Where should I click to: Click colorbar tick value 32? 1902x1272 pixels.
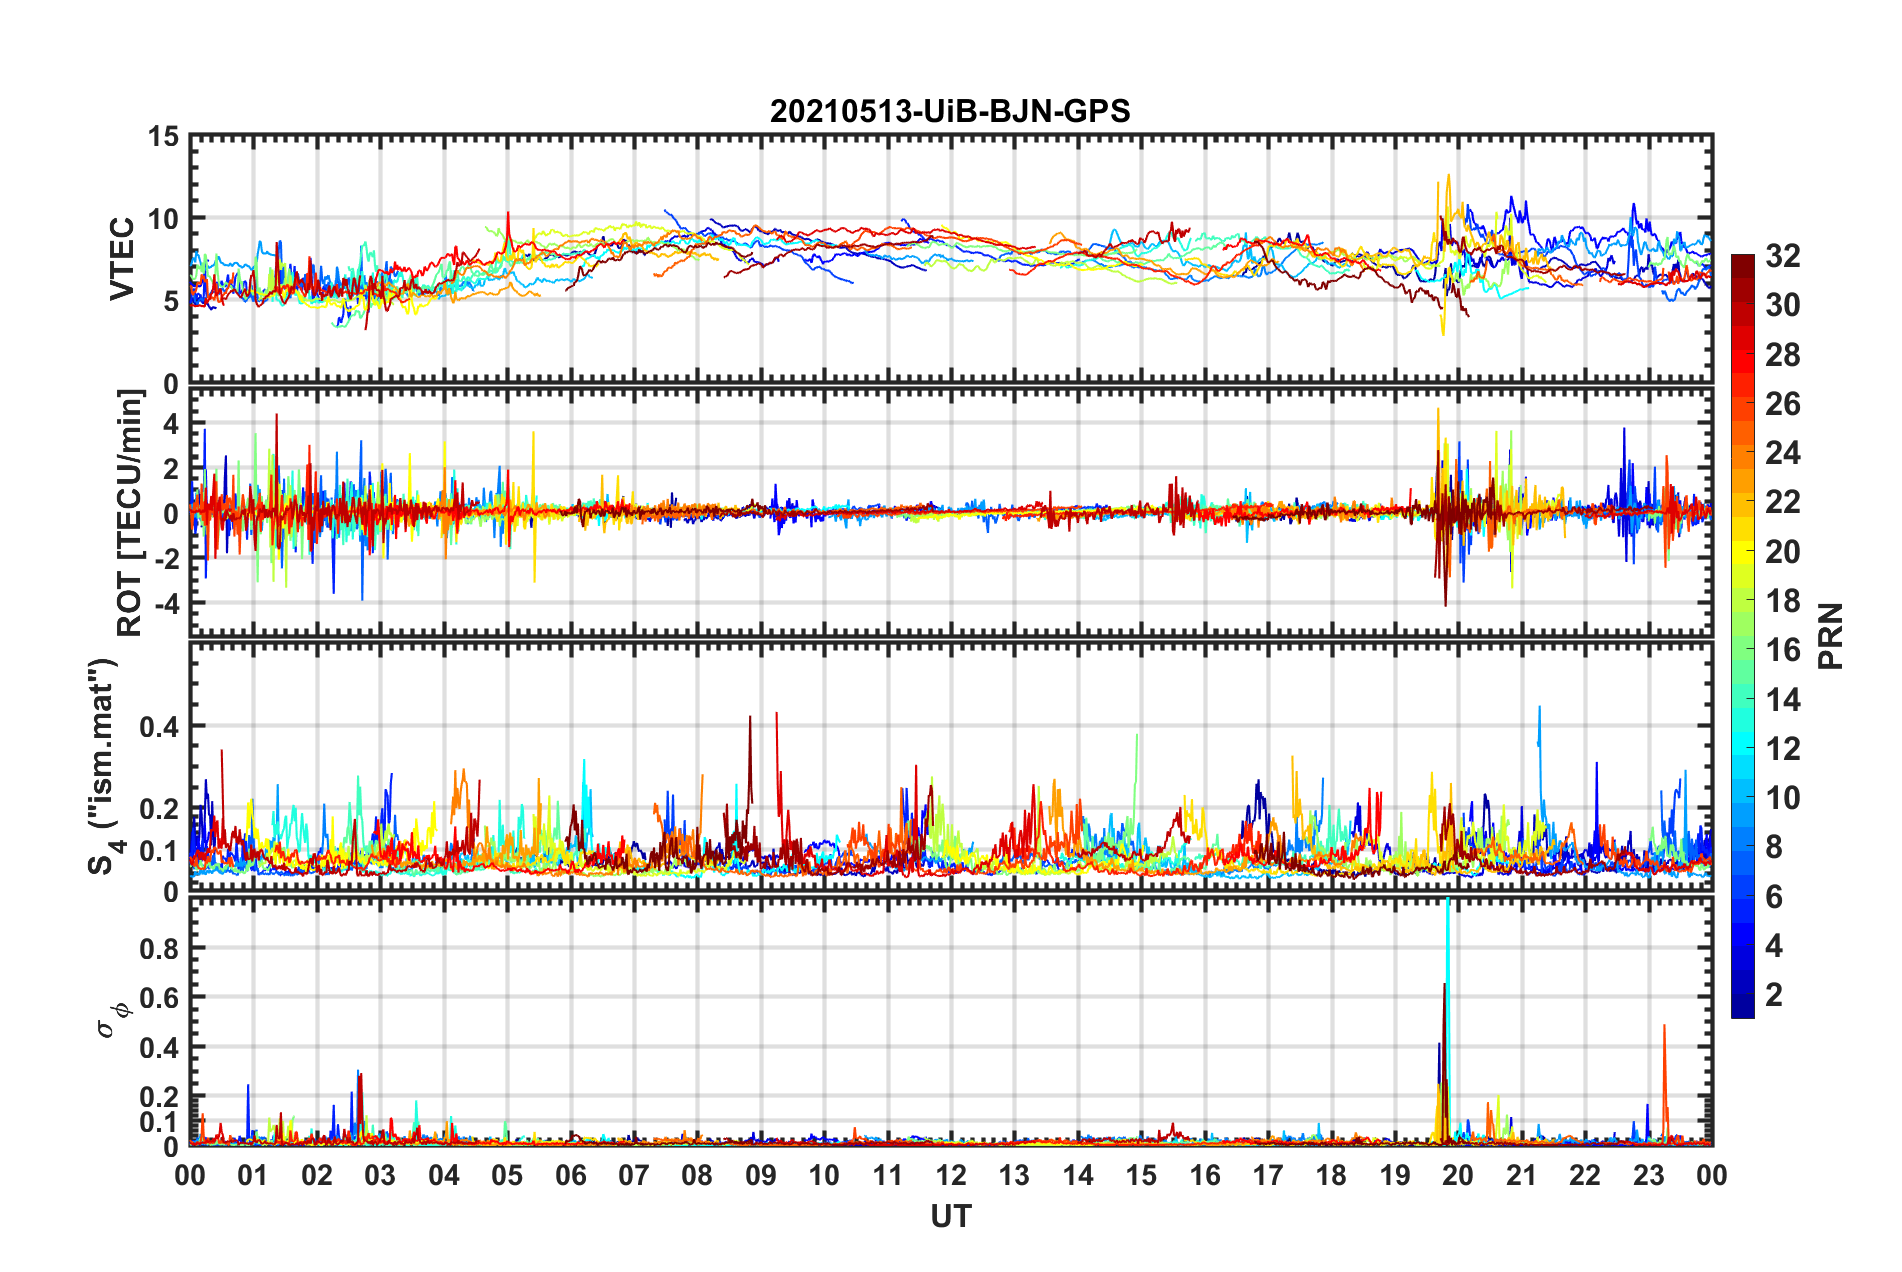1783,256
